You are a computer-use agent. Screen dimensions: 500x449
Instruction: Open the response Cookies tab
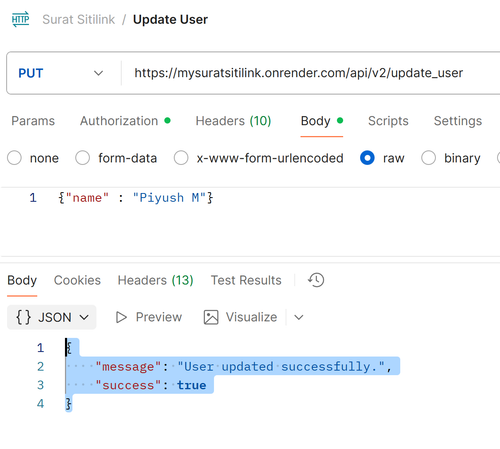click(x=77, y=280)
